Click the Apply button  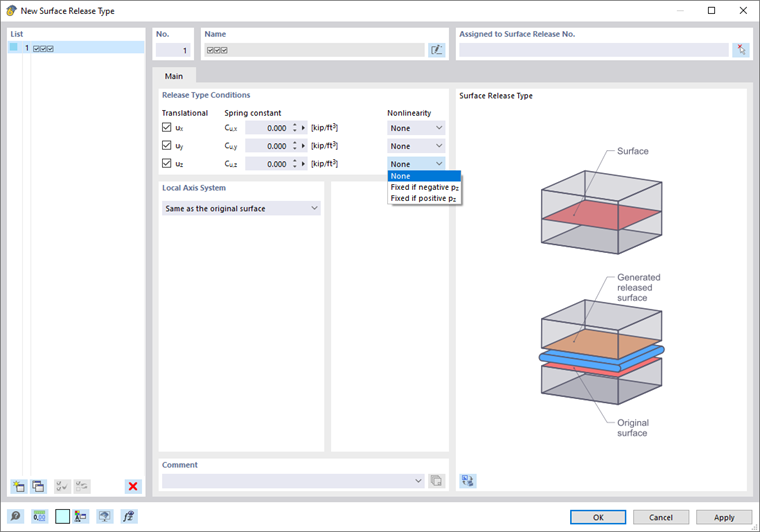coord(724,517)
